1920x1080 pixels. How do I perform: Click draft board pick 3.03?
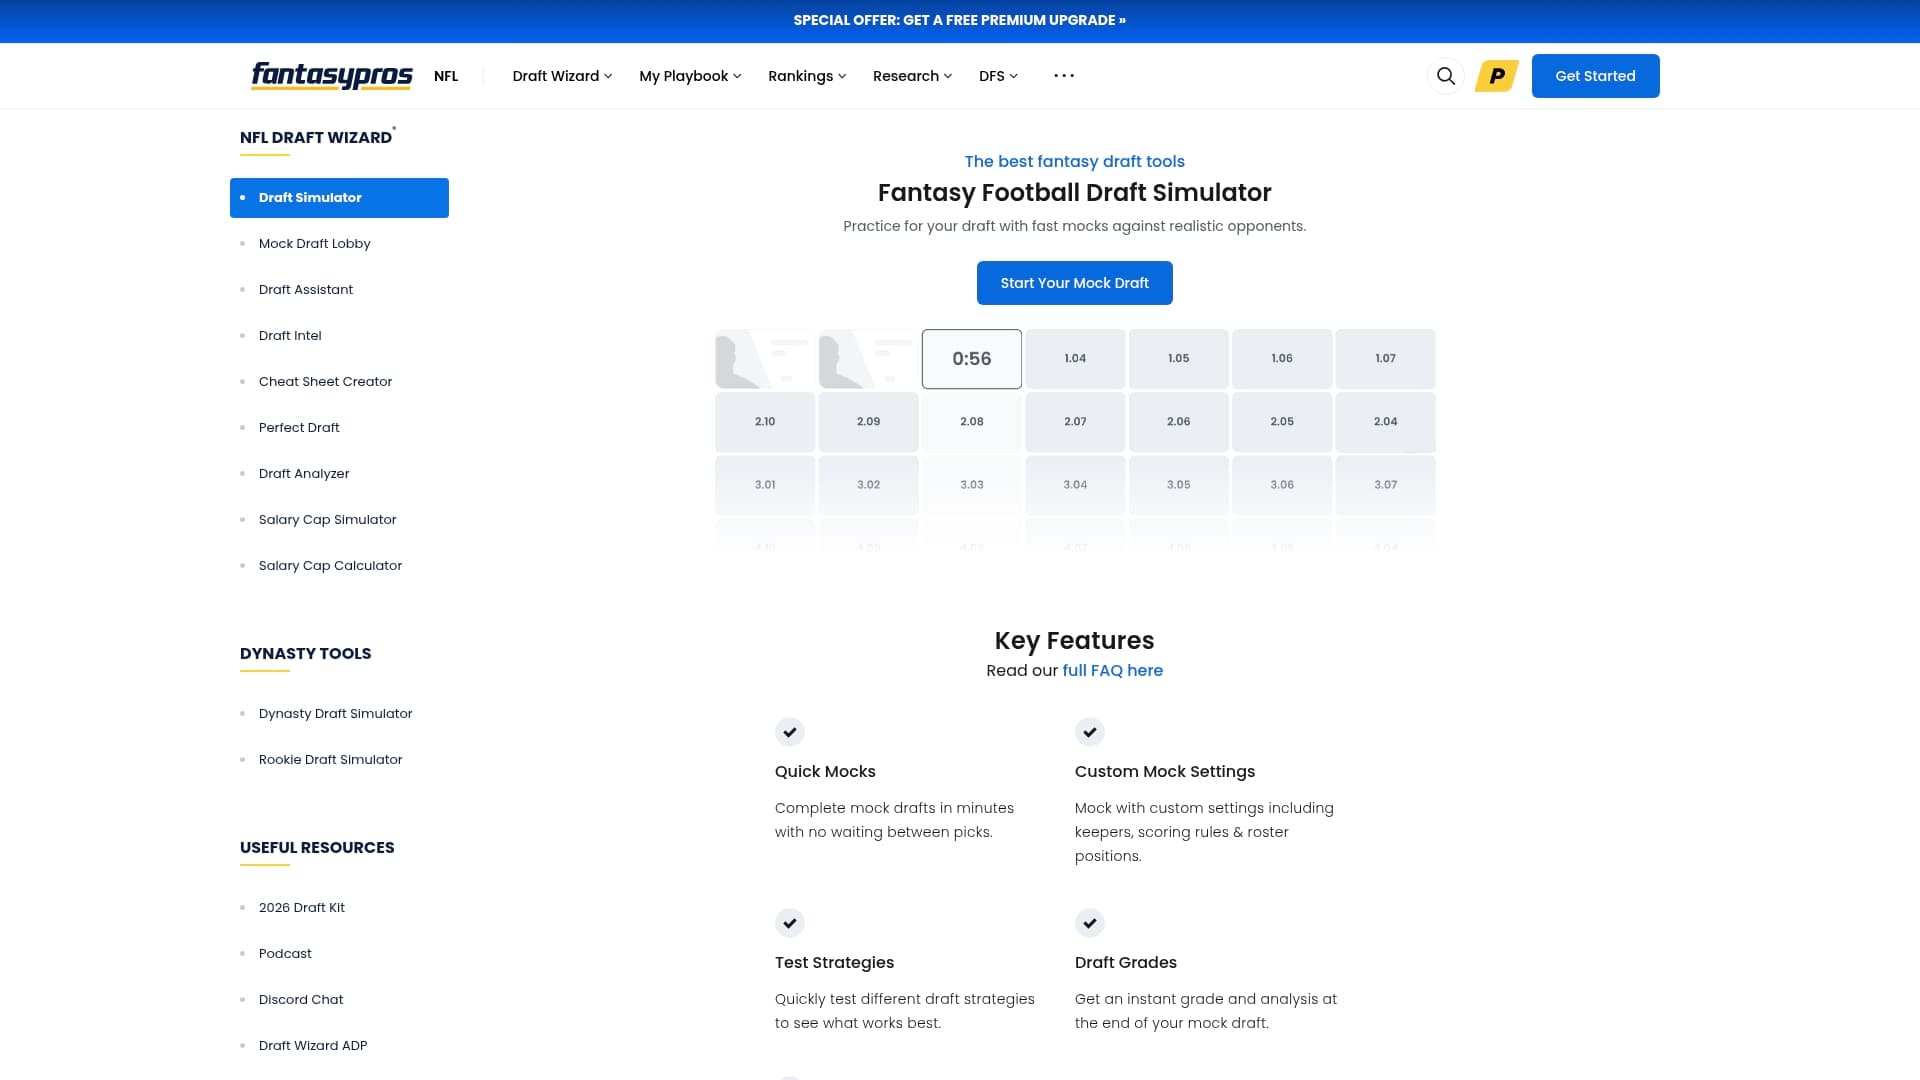coord(971,485)
